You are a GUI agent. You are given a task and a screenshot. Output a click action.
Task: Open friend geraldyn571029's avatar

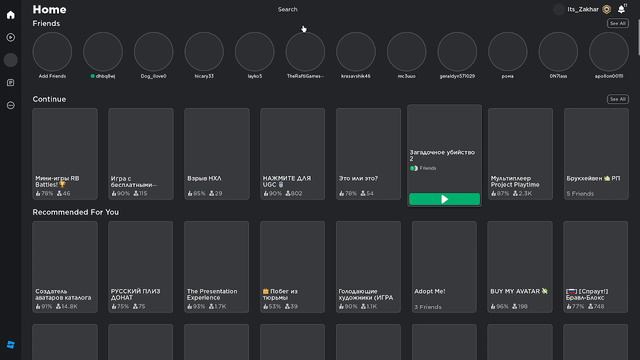click(x=457, y=52)
